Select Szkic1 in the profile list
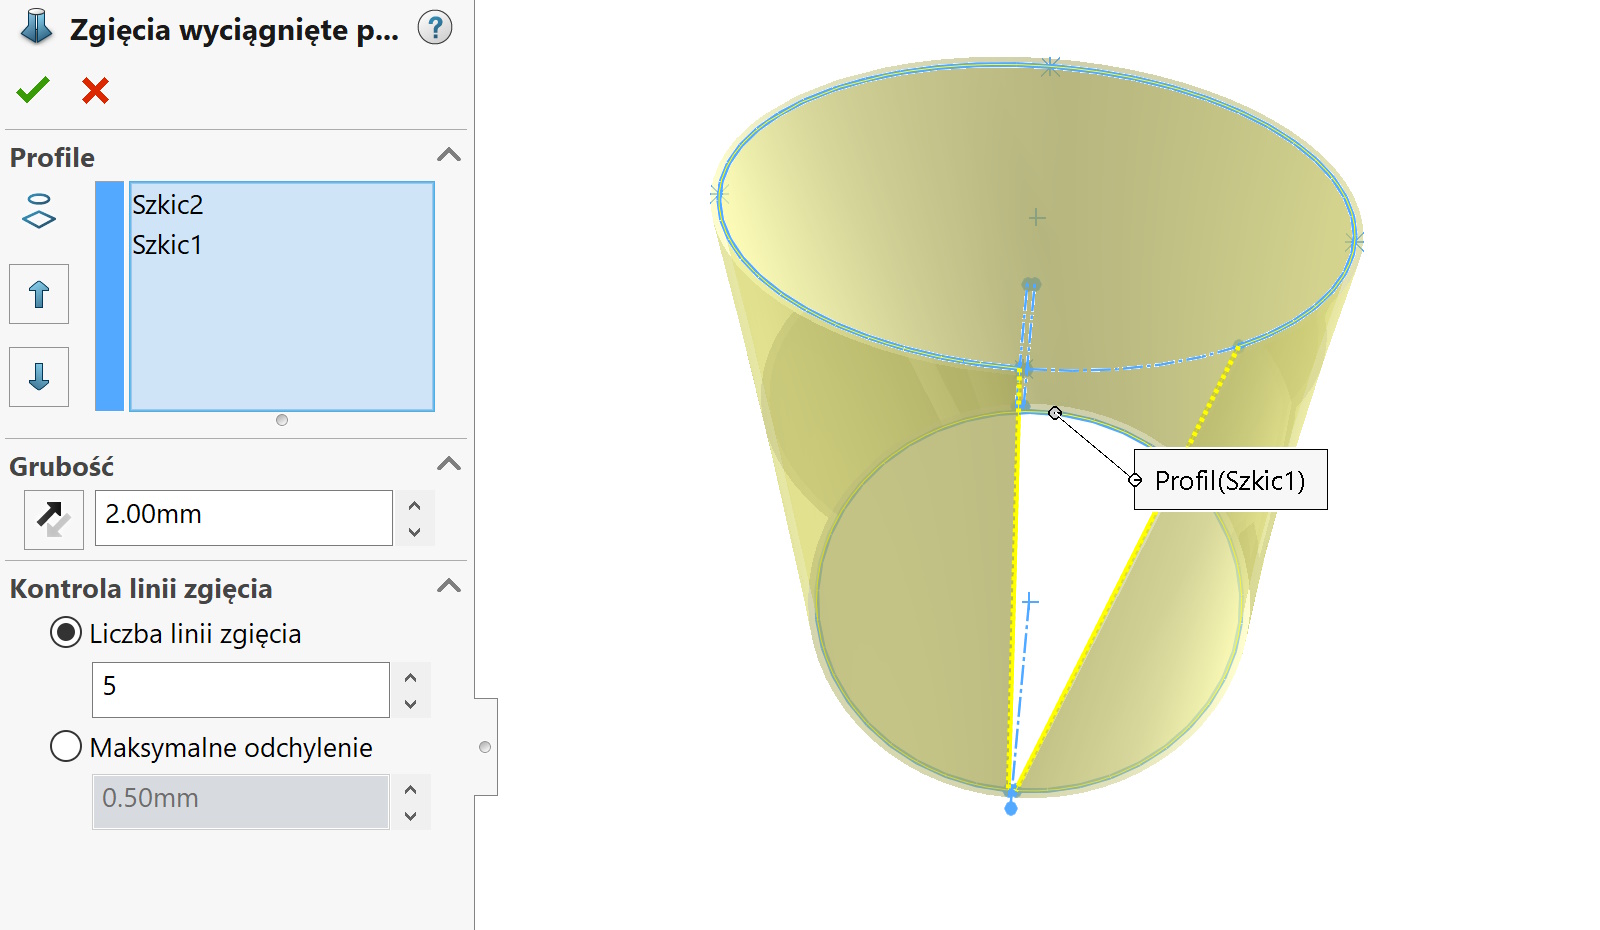This screenshot has width=1600, height=930. tap(168, 245)
